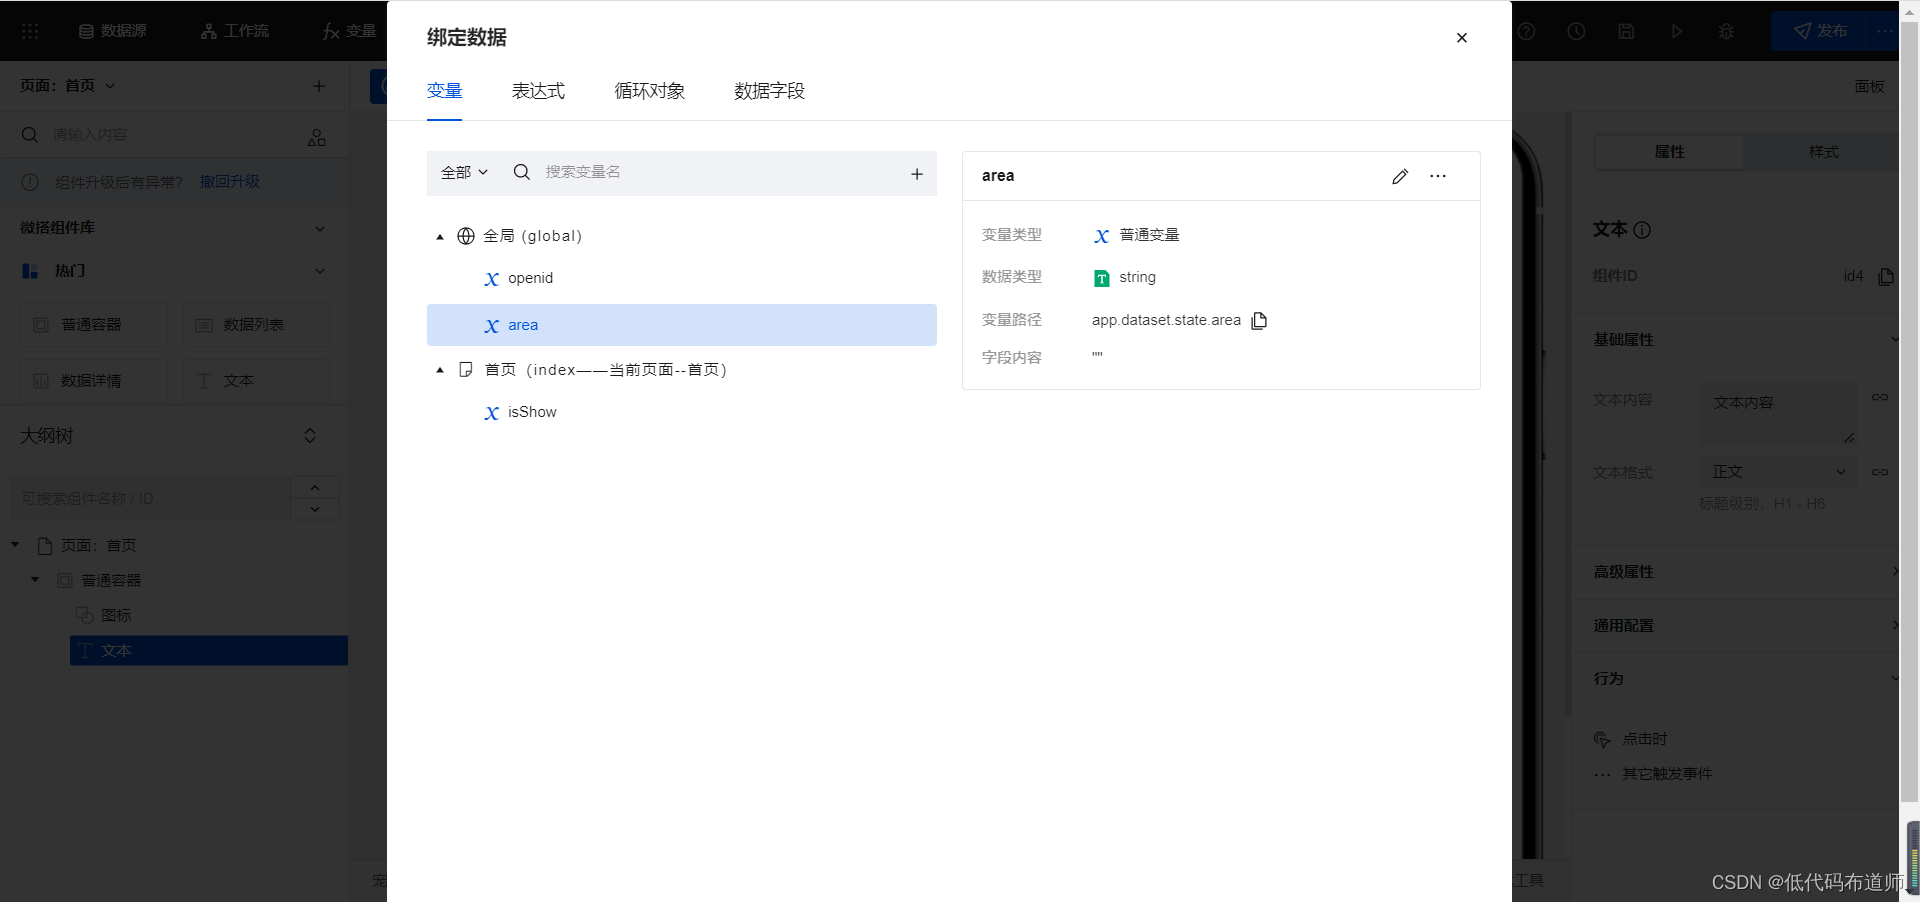Select 页面: 首页 in outline tree

pyautogui.click(x=98, y=546)
